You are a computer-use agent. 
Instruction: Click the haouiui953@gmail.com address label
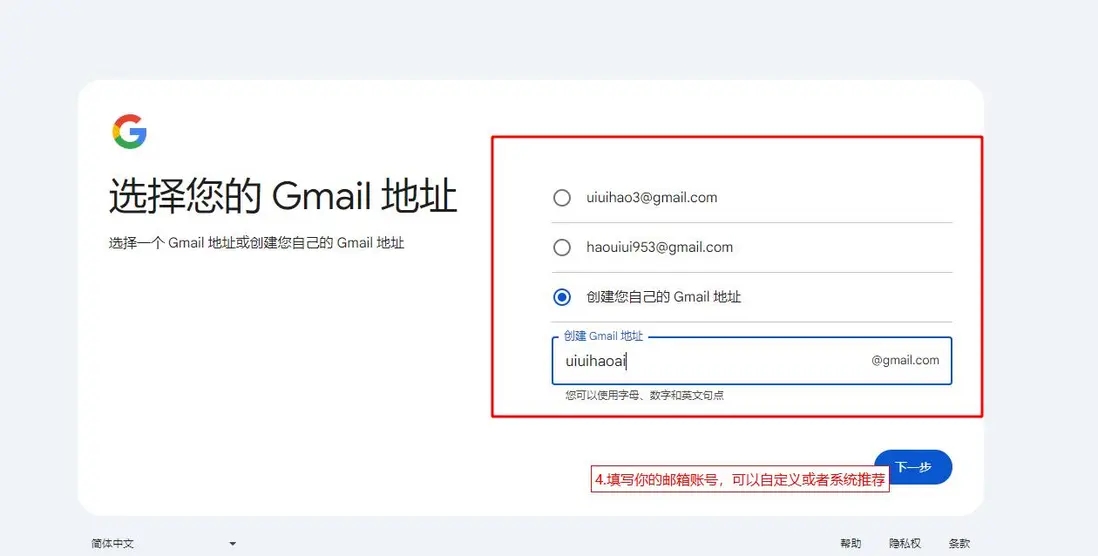click(x=660, y=247)
